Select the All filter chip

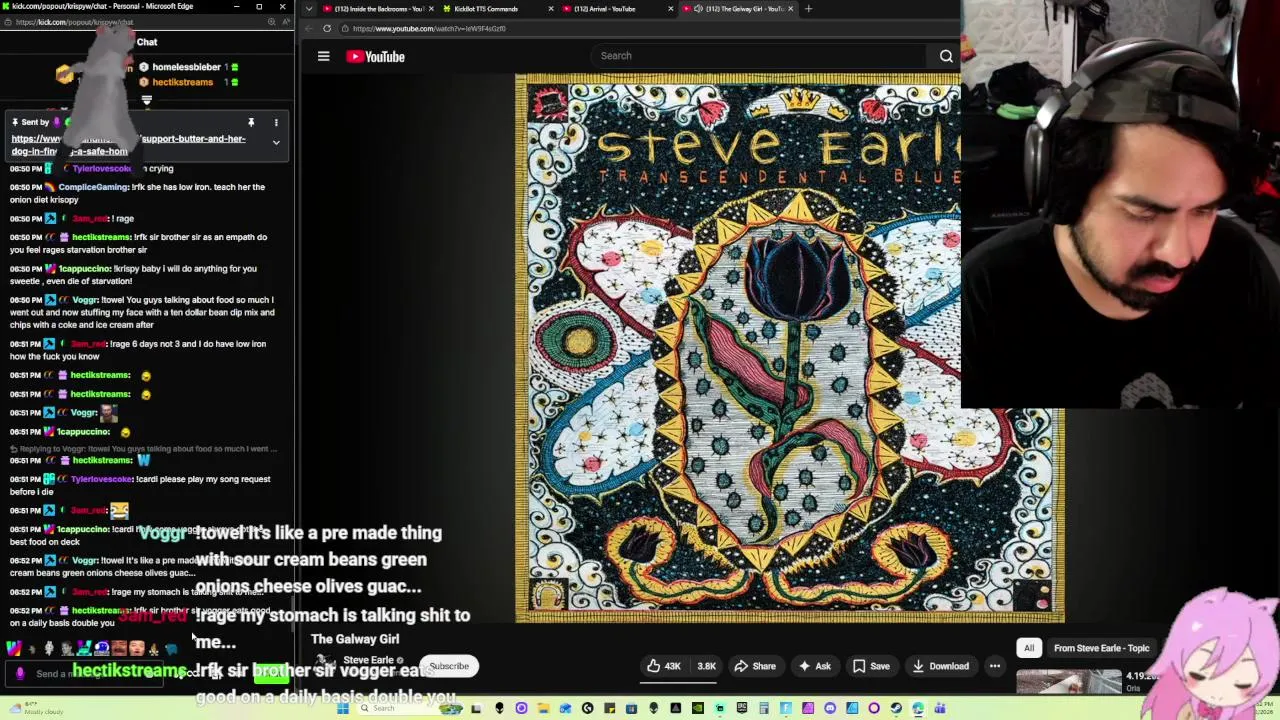click(1029, 648)
